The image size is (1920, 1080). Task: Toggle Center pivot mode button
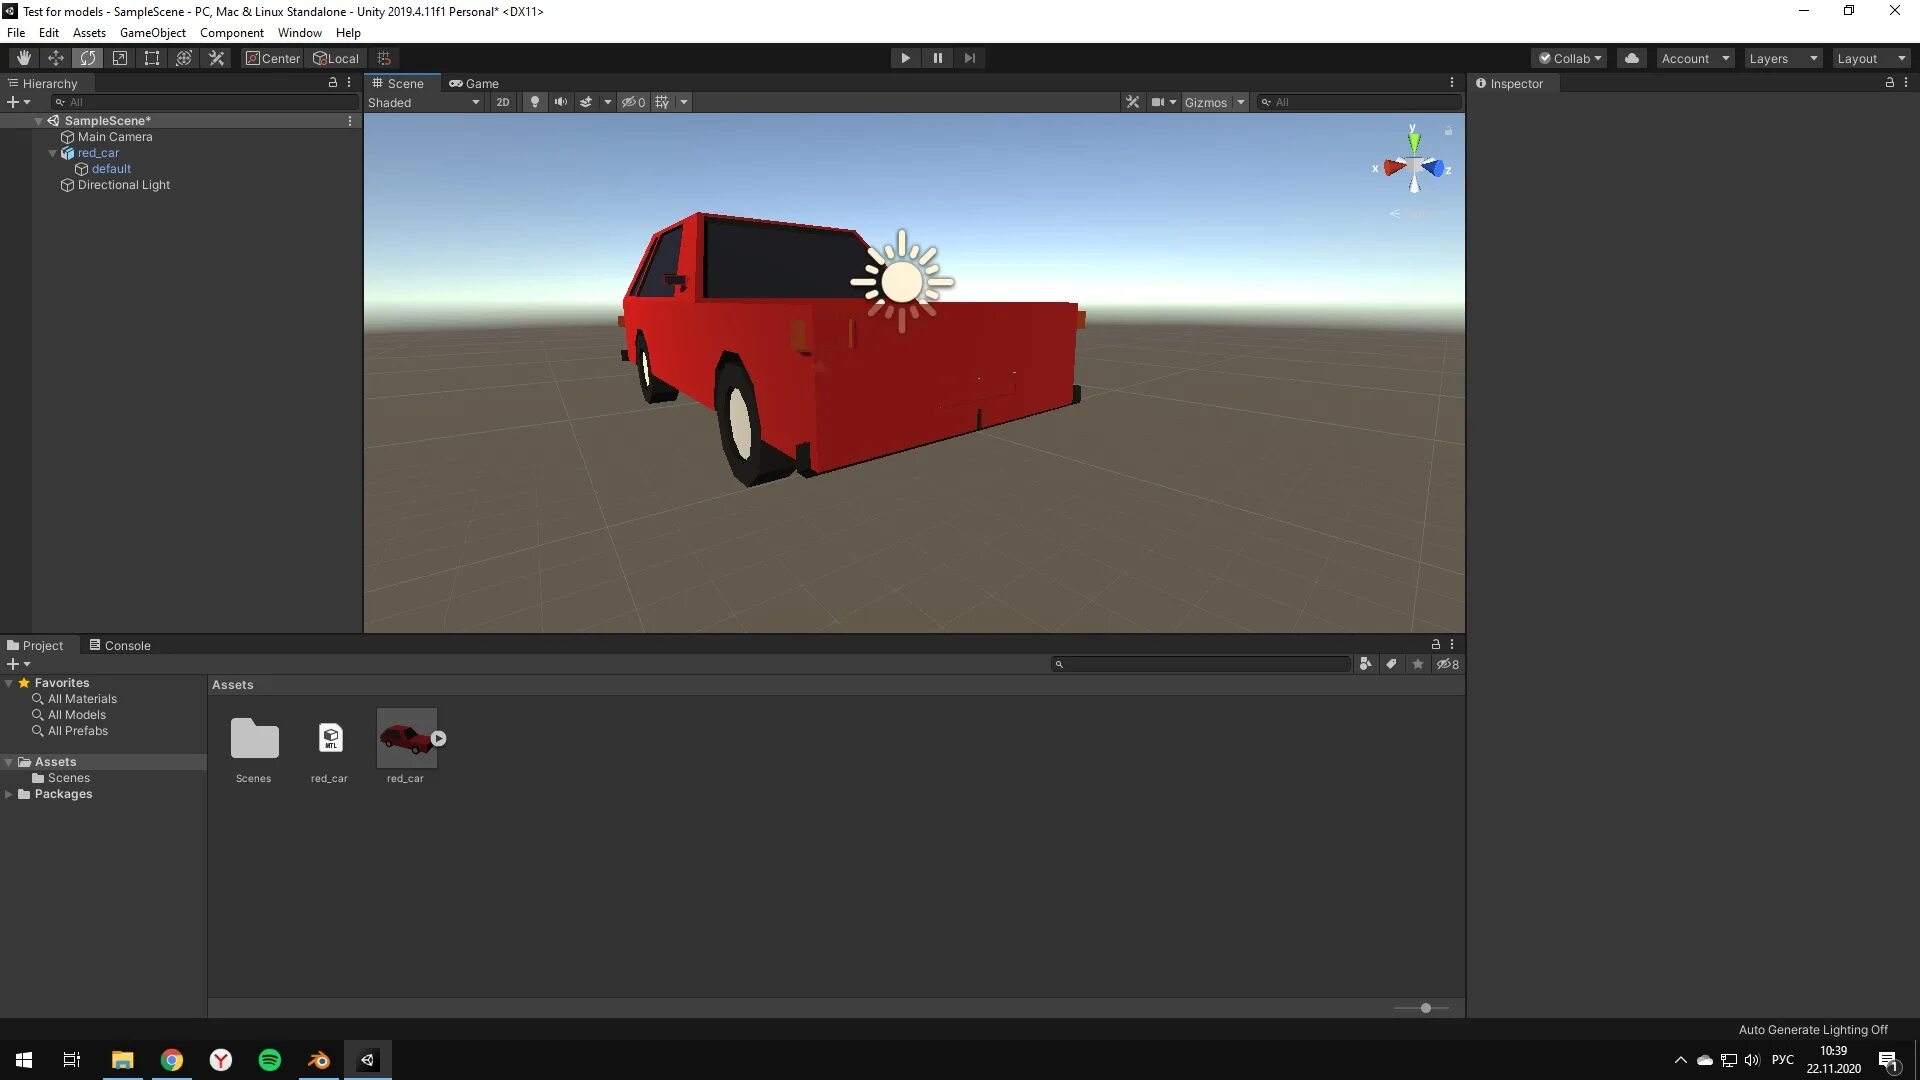[x=272, y=58]
